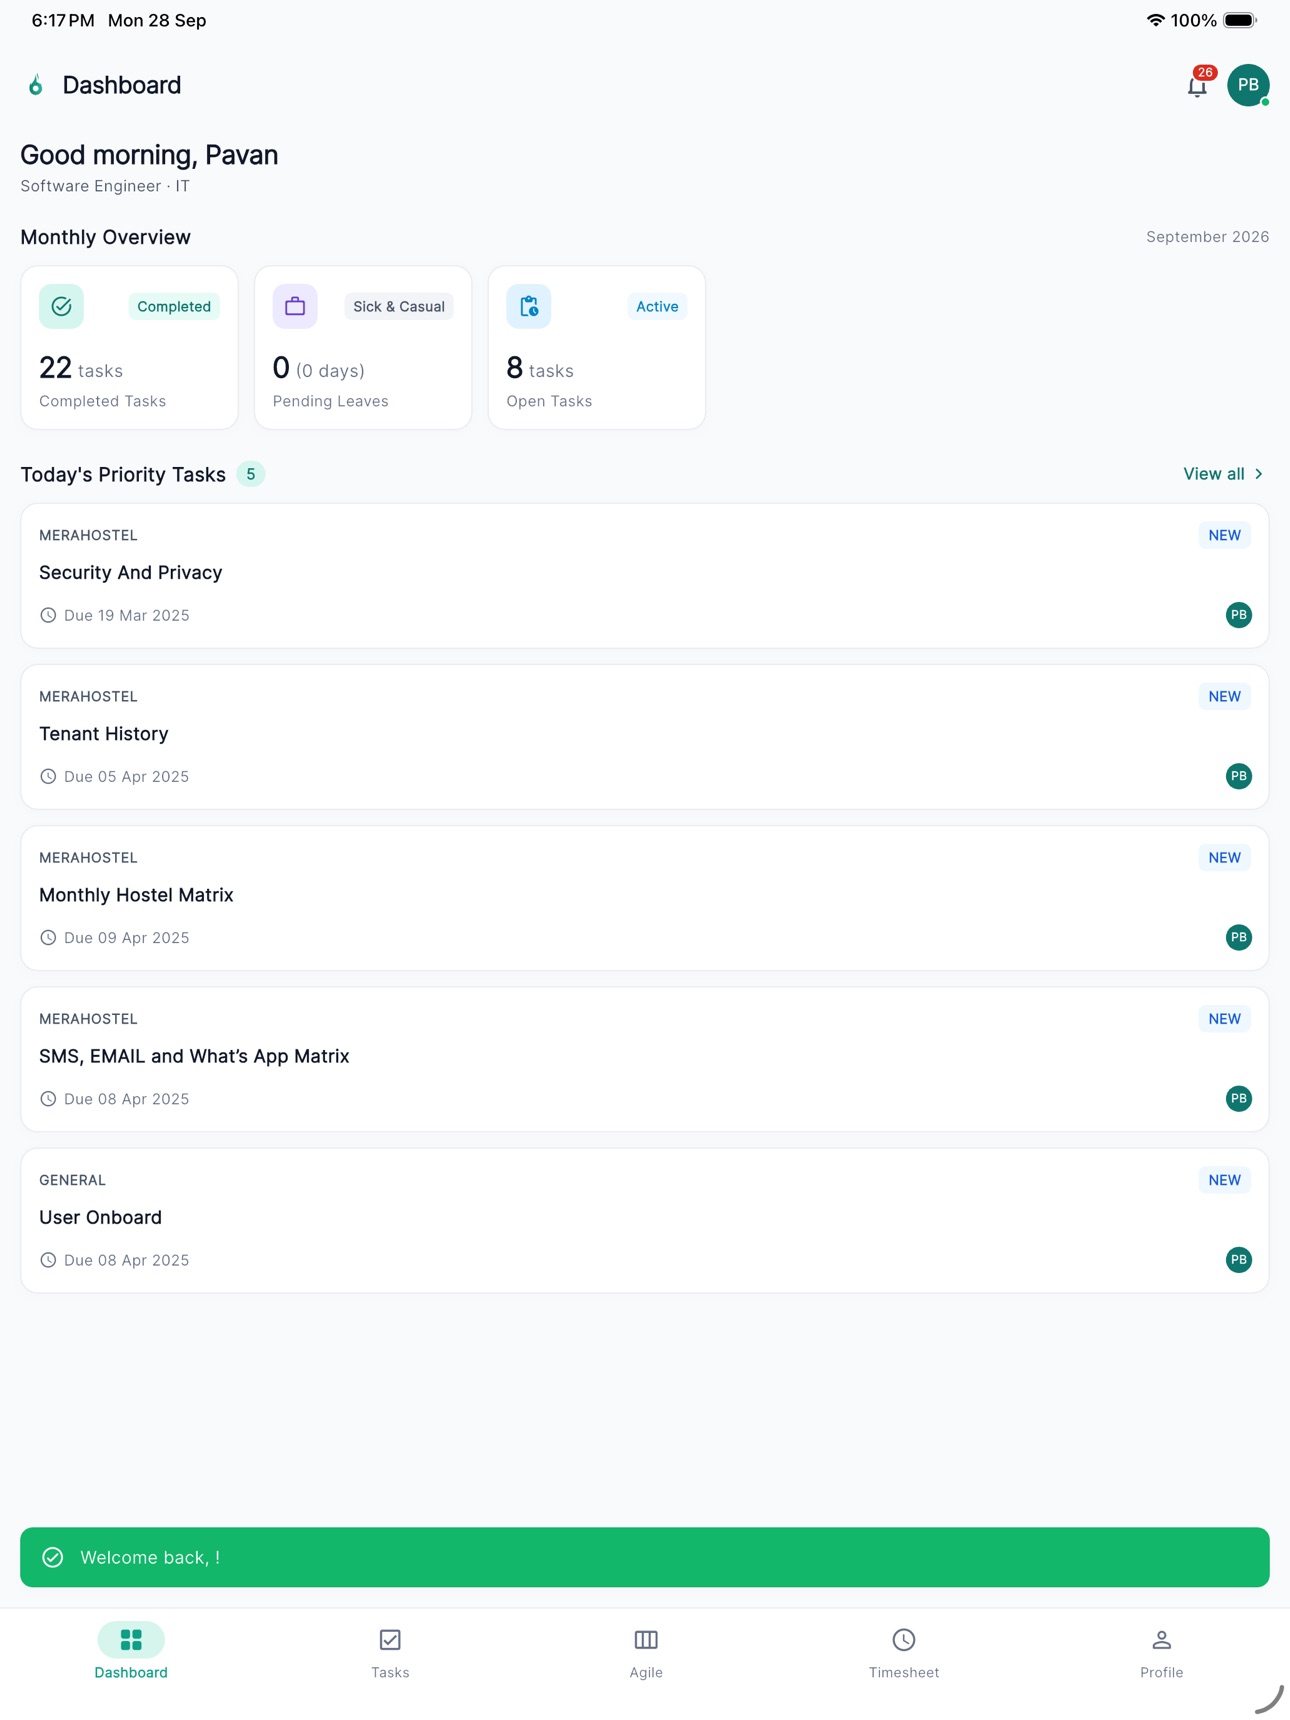The width and height of the screenshot is (1290, 1720).
Task: Open the Pending Leaves overview card
Action: pos(363,347)
